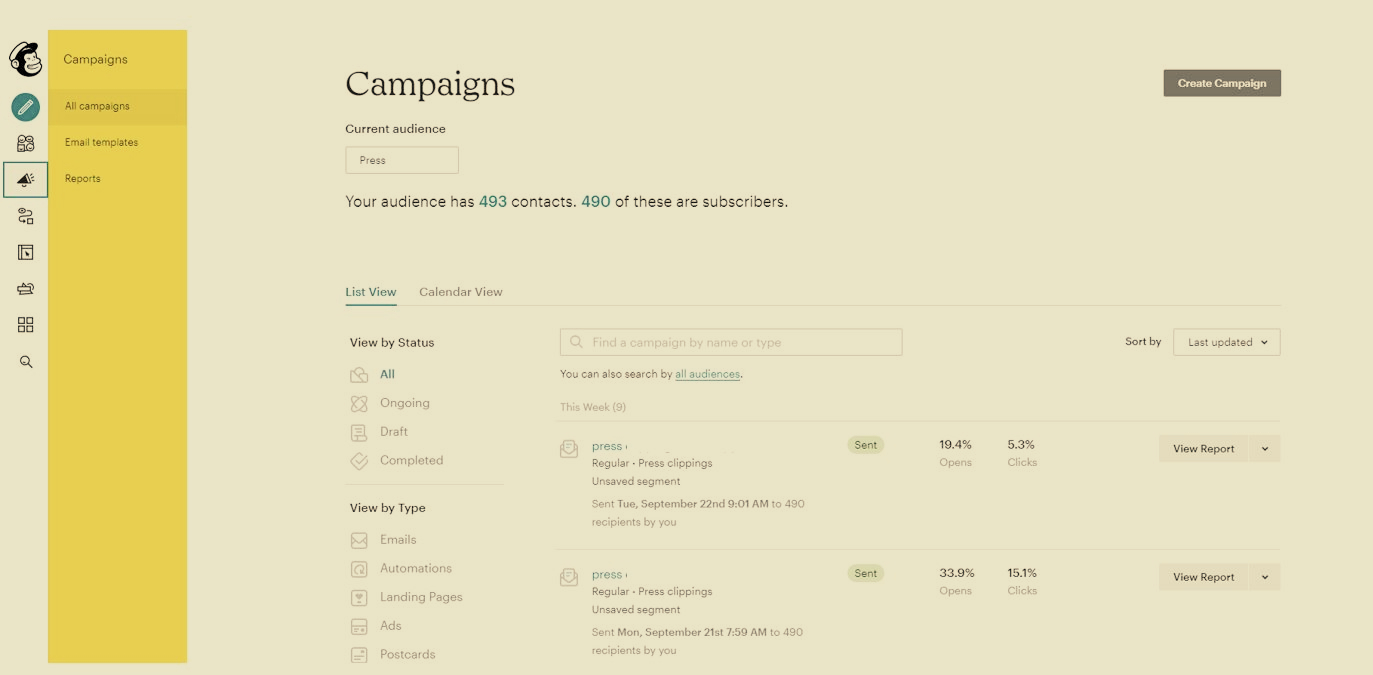Filter campaigns by Ongoing status
The height and width of the screenshot is (675, 1373).
tap(404, 403)
